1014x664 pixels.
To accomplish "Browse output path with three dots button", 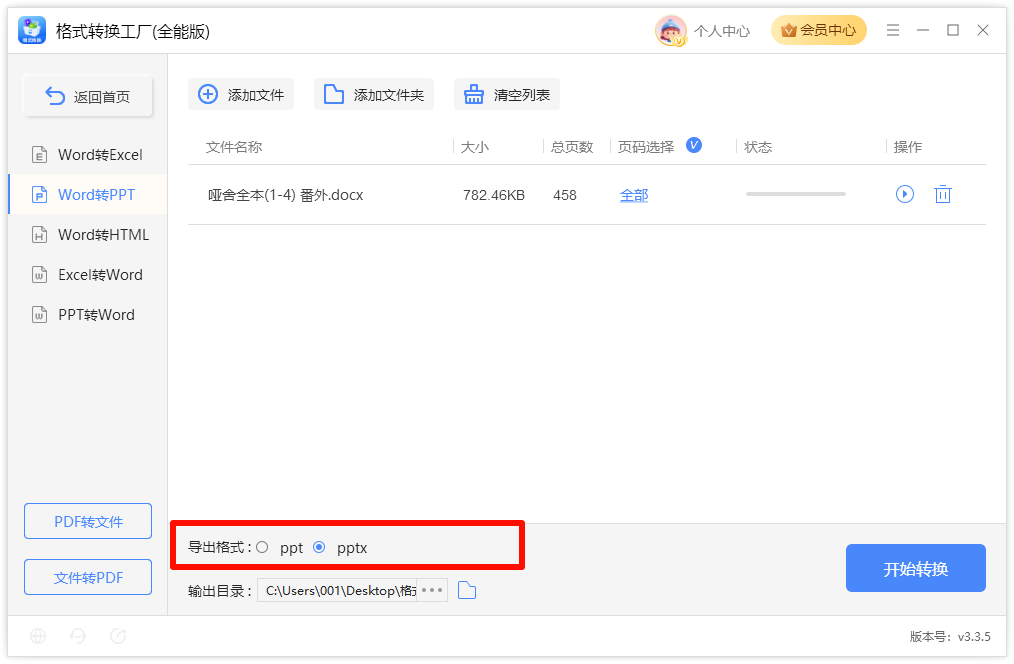I will 432,590.
